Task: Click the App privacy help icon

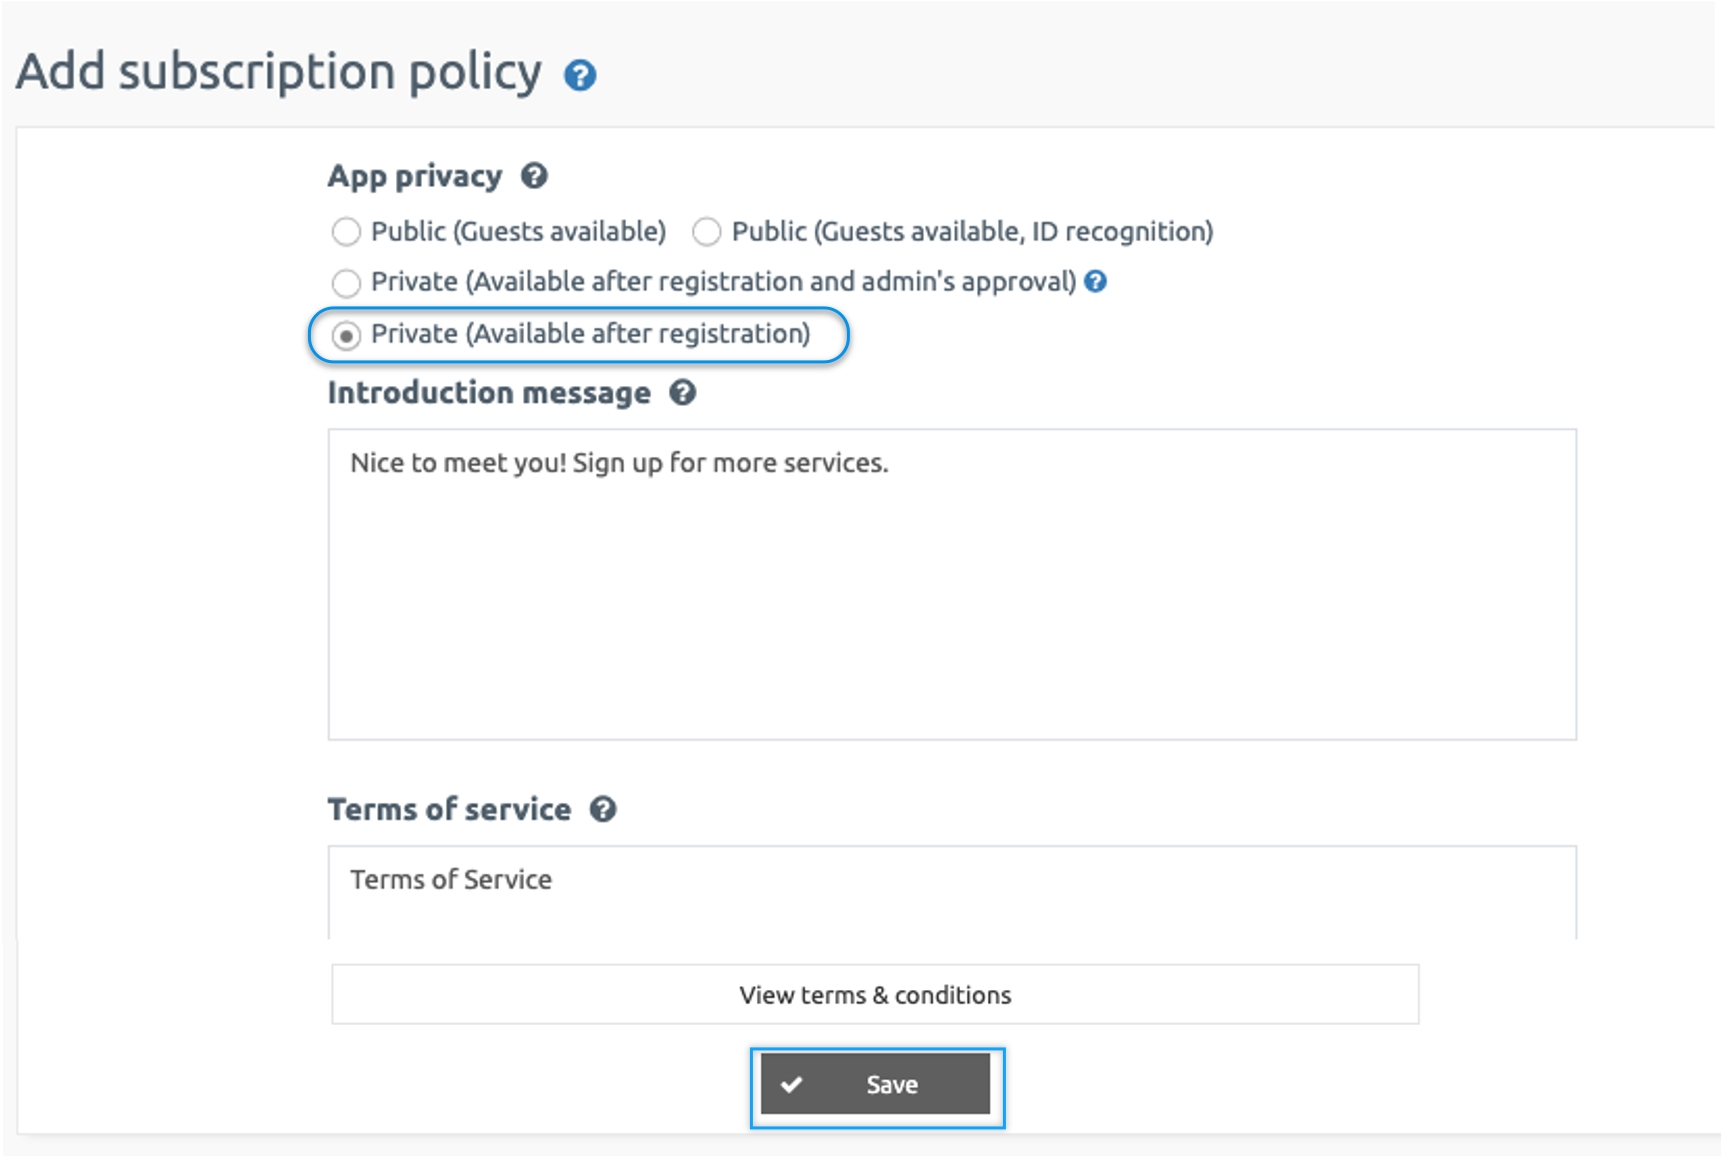Action: point(534,176)
